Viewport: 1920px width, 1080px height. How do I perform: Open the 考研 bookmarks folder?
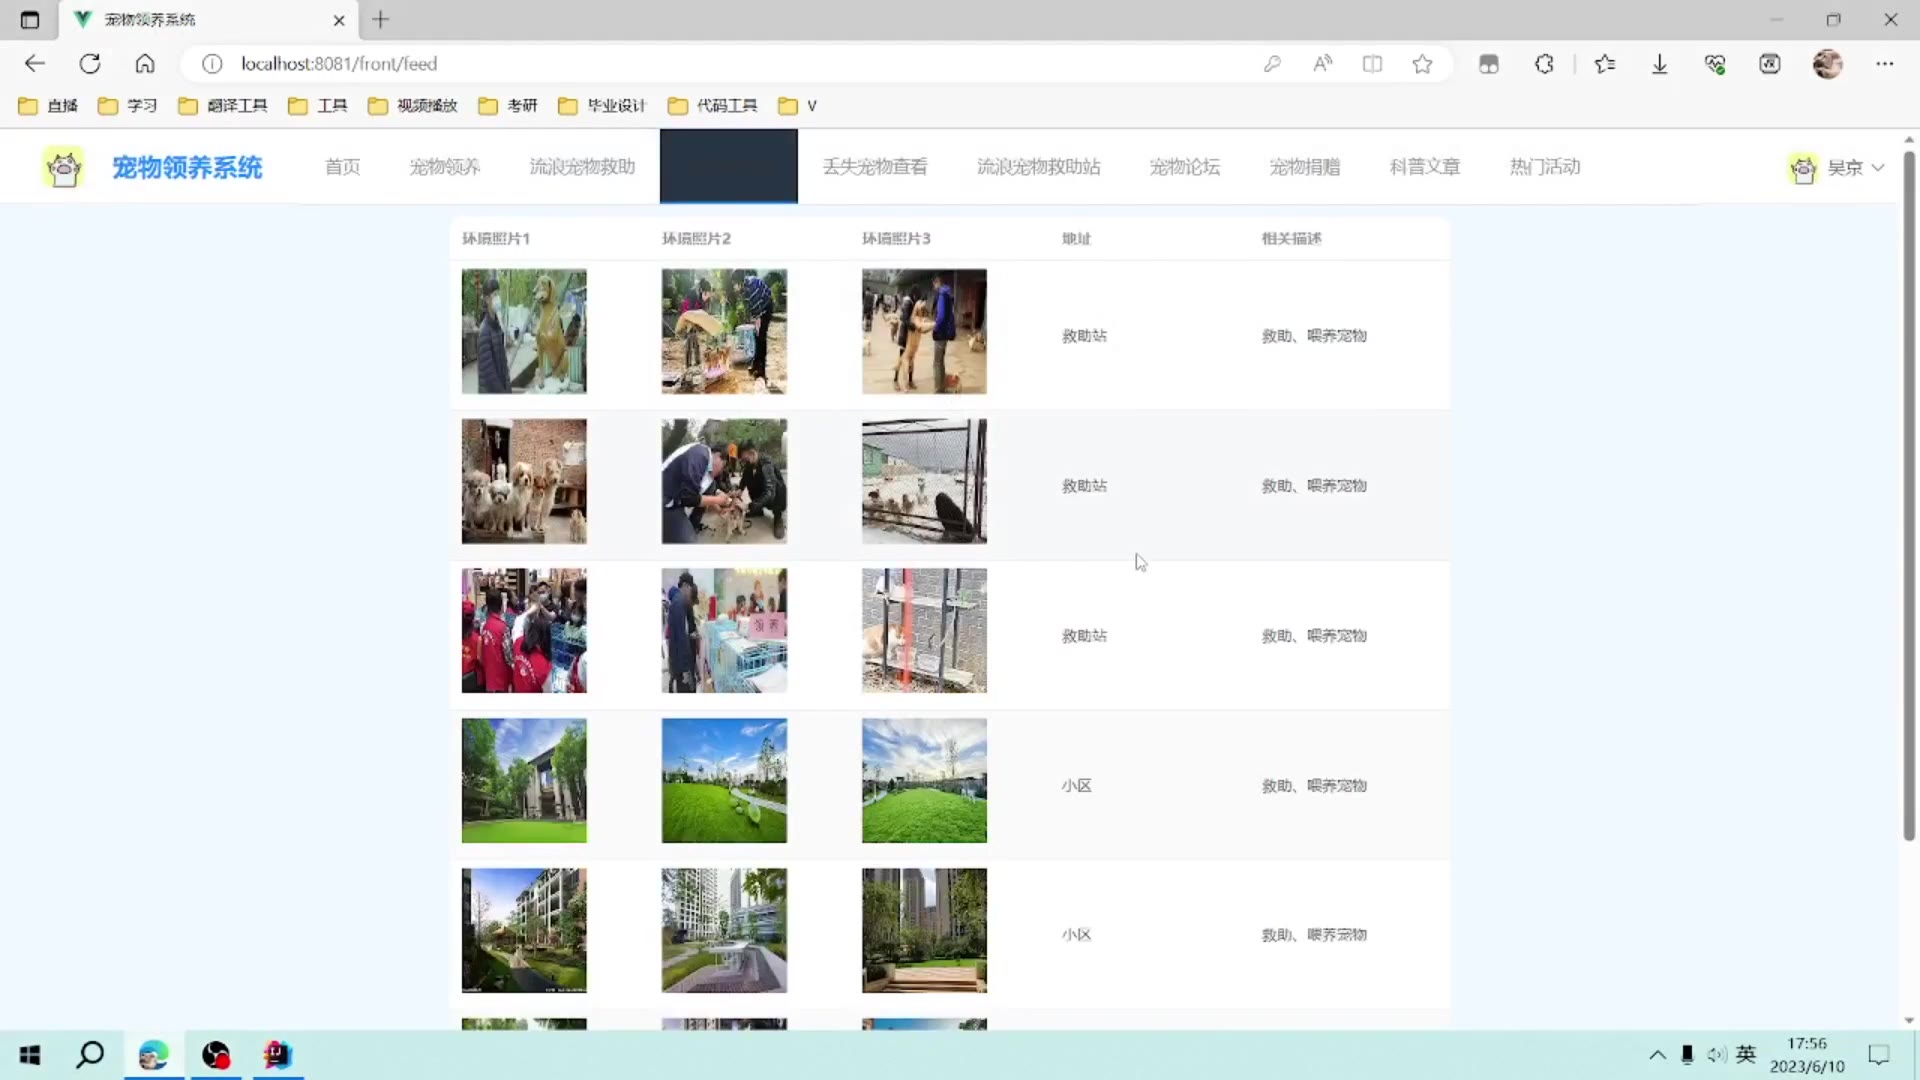tap(507, 106)
